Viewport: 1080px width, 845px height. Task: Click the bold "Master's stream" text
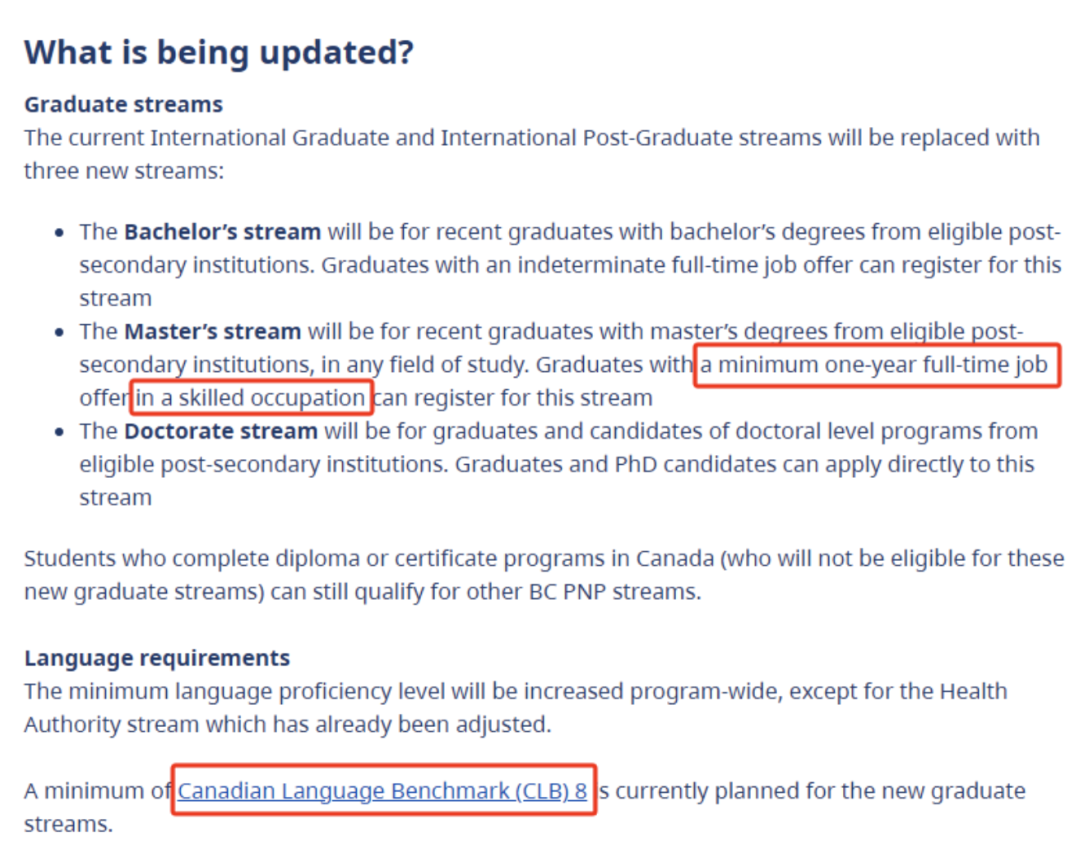pos(212,331)
